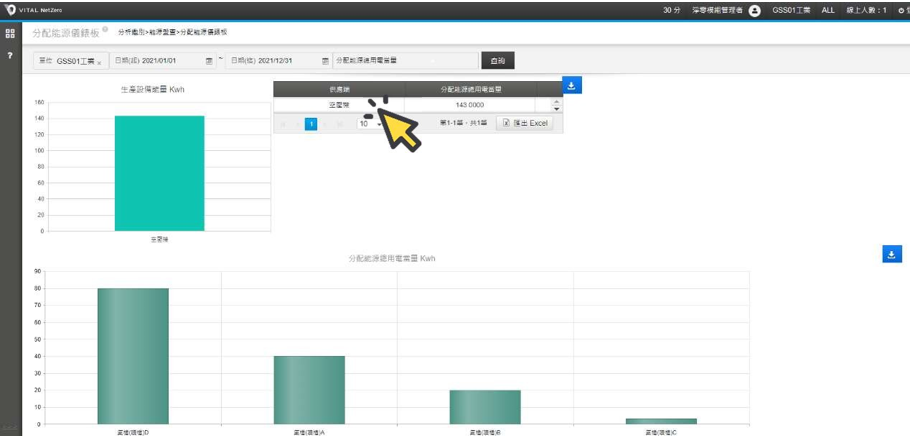The height and width of the screenshot is (436, 910).
Task: Expand the 分配能源總用電當量 dropdown
Action: pos(405,61)
